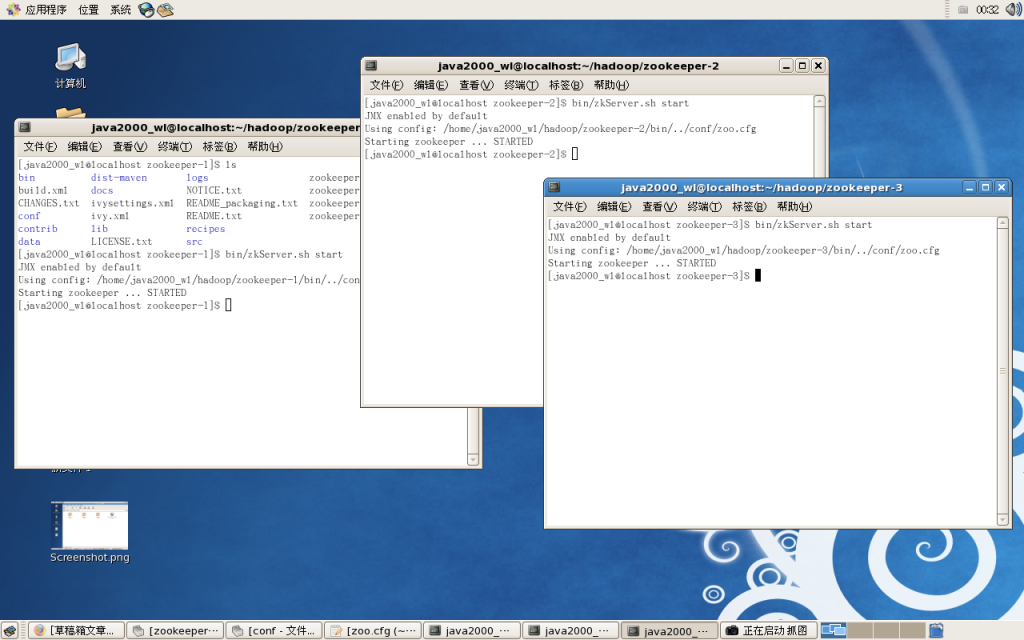Image resolution: width=1024 pixels, height=640 pixels.
Task: Click 'Starting zookeeper ... STARTED' in zookeeper-3 terminal
Action: (632, 263)
